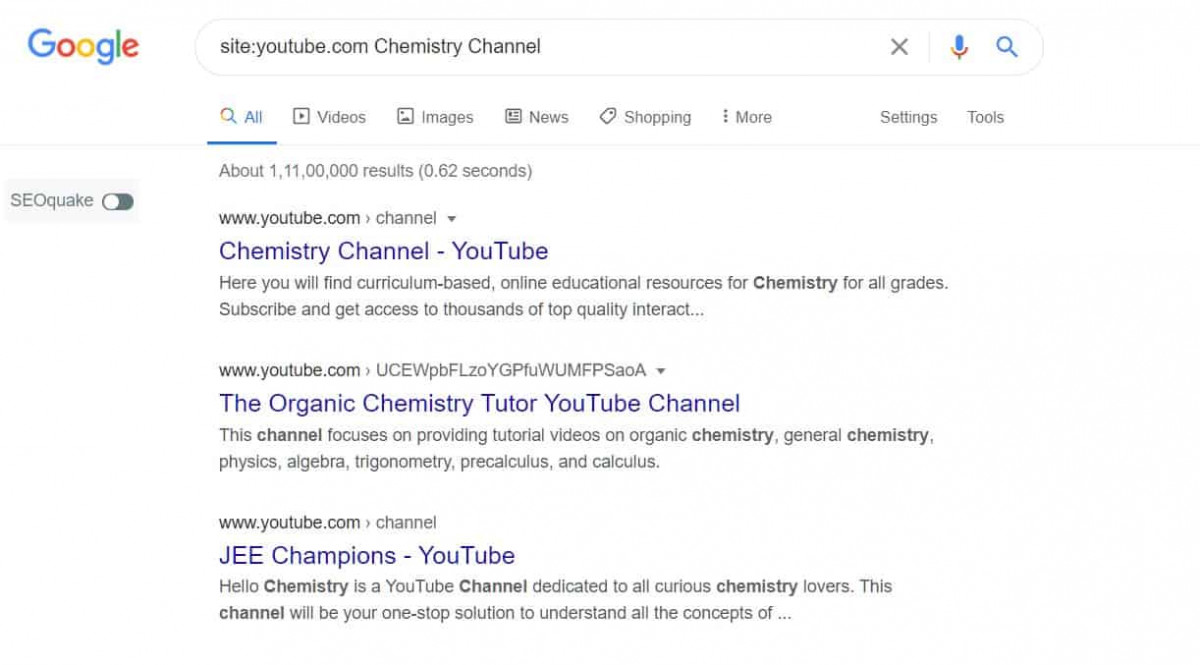Click the Tools menu
The image size is (1200, 665).
pos(985,117)
